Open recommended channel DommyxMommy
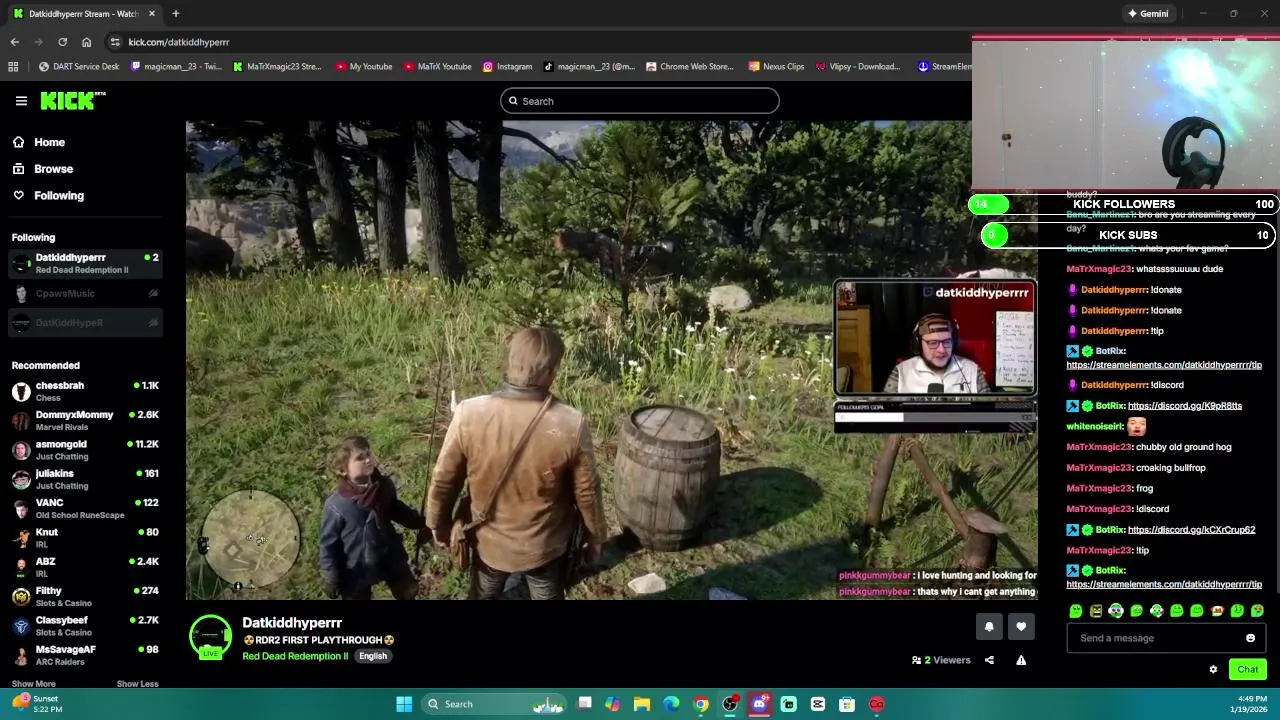 84,420
